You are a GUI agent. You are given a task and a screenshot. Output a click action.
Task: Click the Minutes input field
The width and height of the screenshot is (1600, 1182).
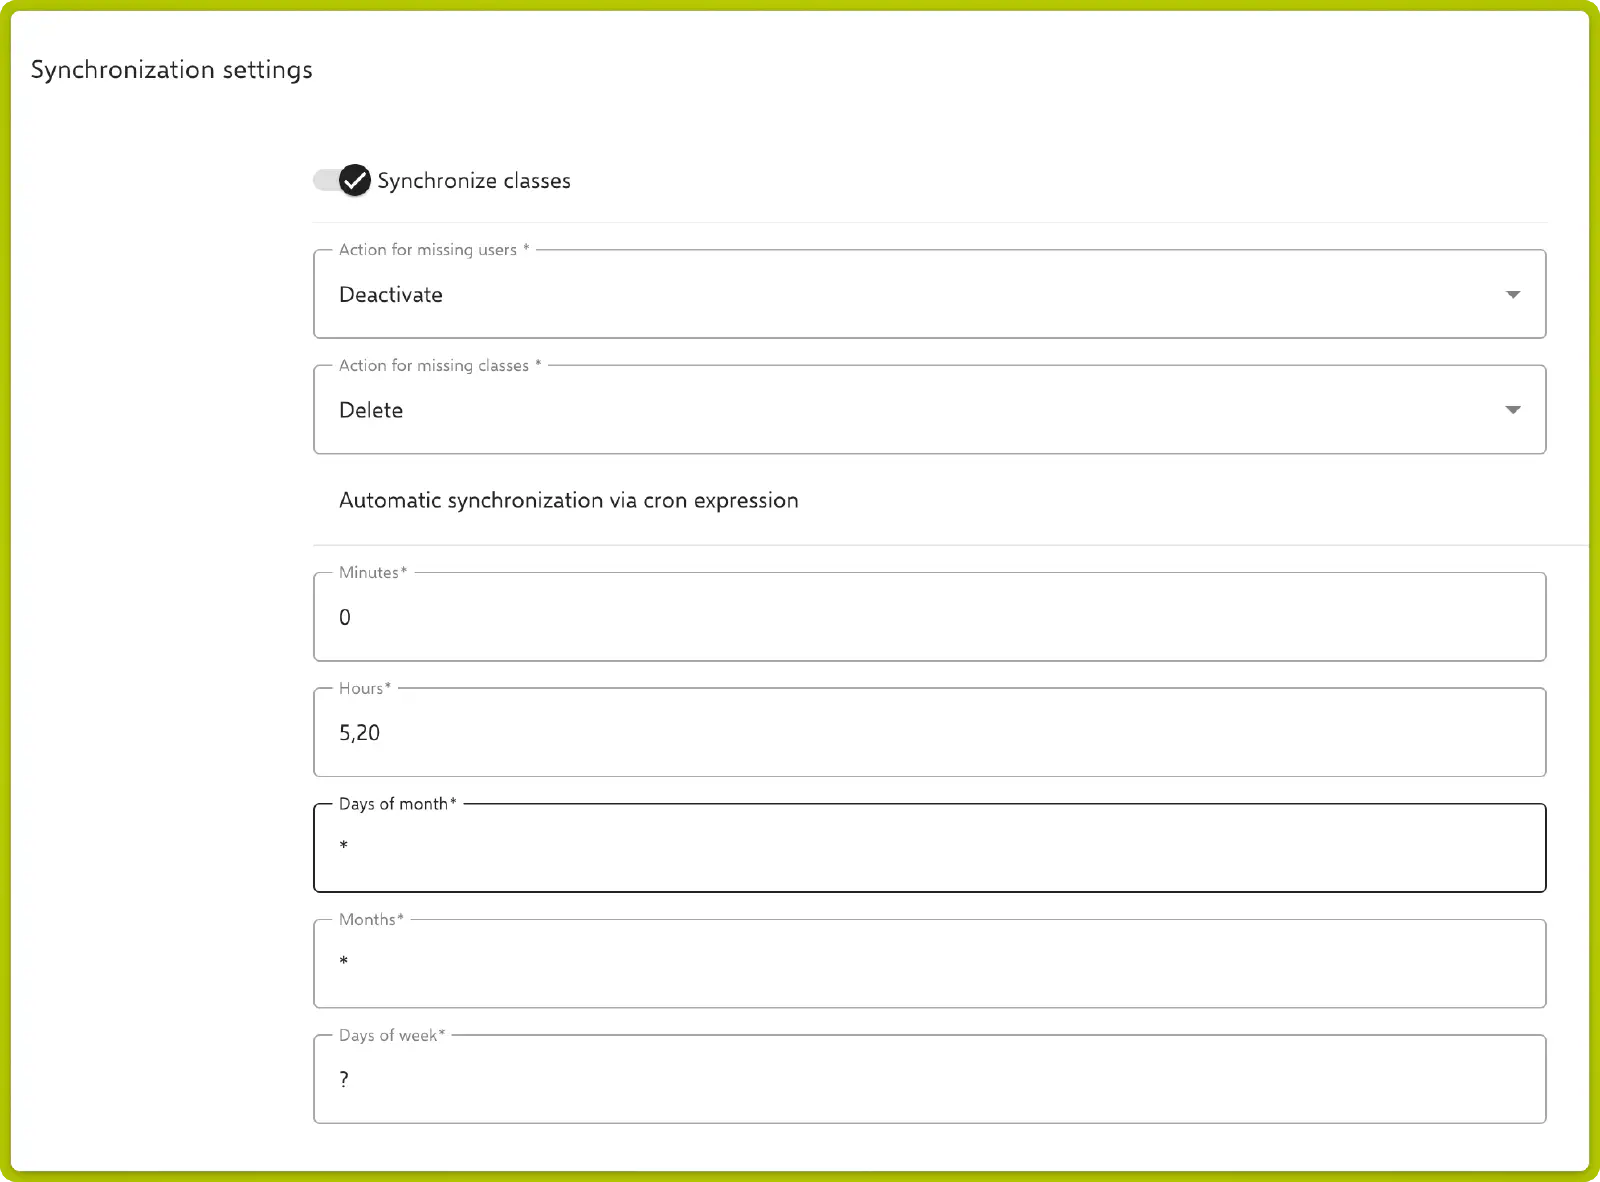[929, 617]
